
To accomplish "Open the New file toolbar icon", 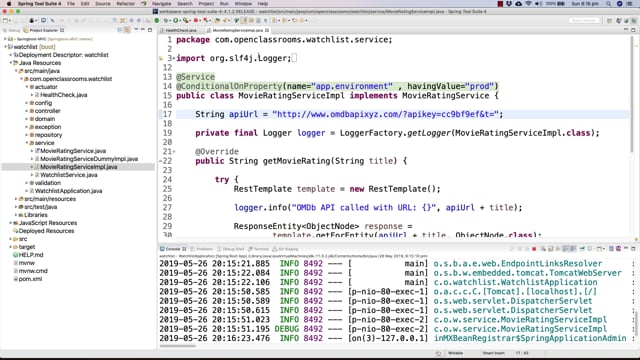I will (x=6, y=20).
